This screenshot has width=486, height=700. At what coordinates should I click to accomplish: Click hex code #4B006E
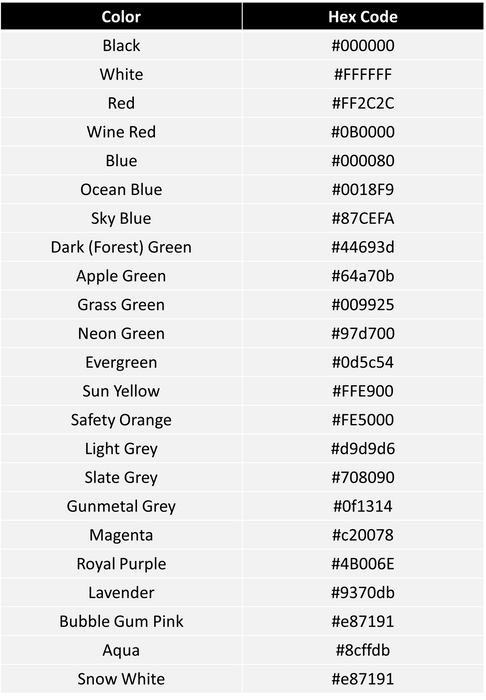click(x=363, y=563)
